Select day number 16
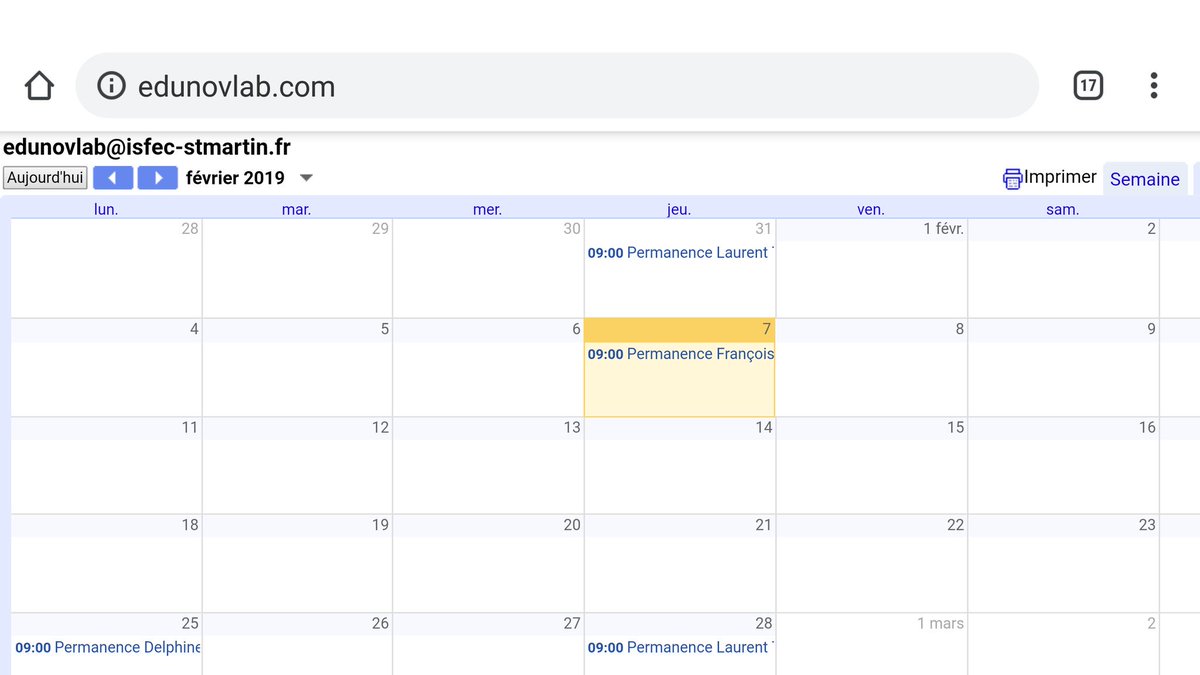This screenshot has height=675, width=1200. tap(1147, 427)
